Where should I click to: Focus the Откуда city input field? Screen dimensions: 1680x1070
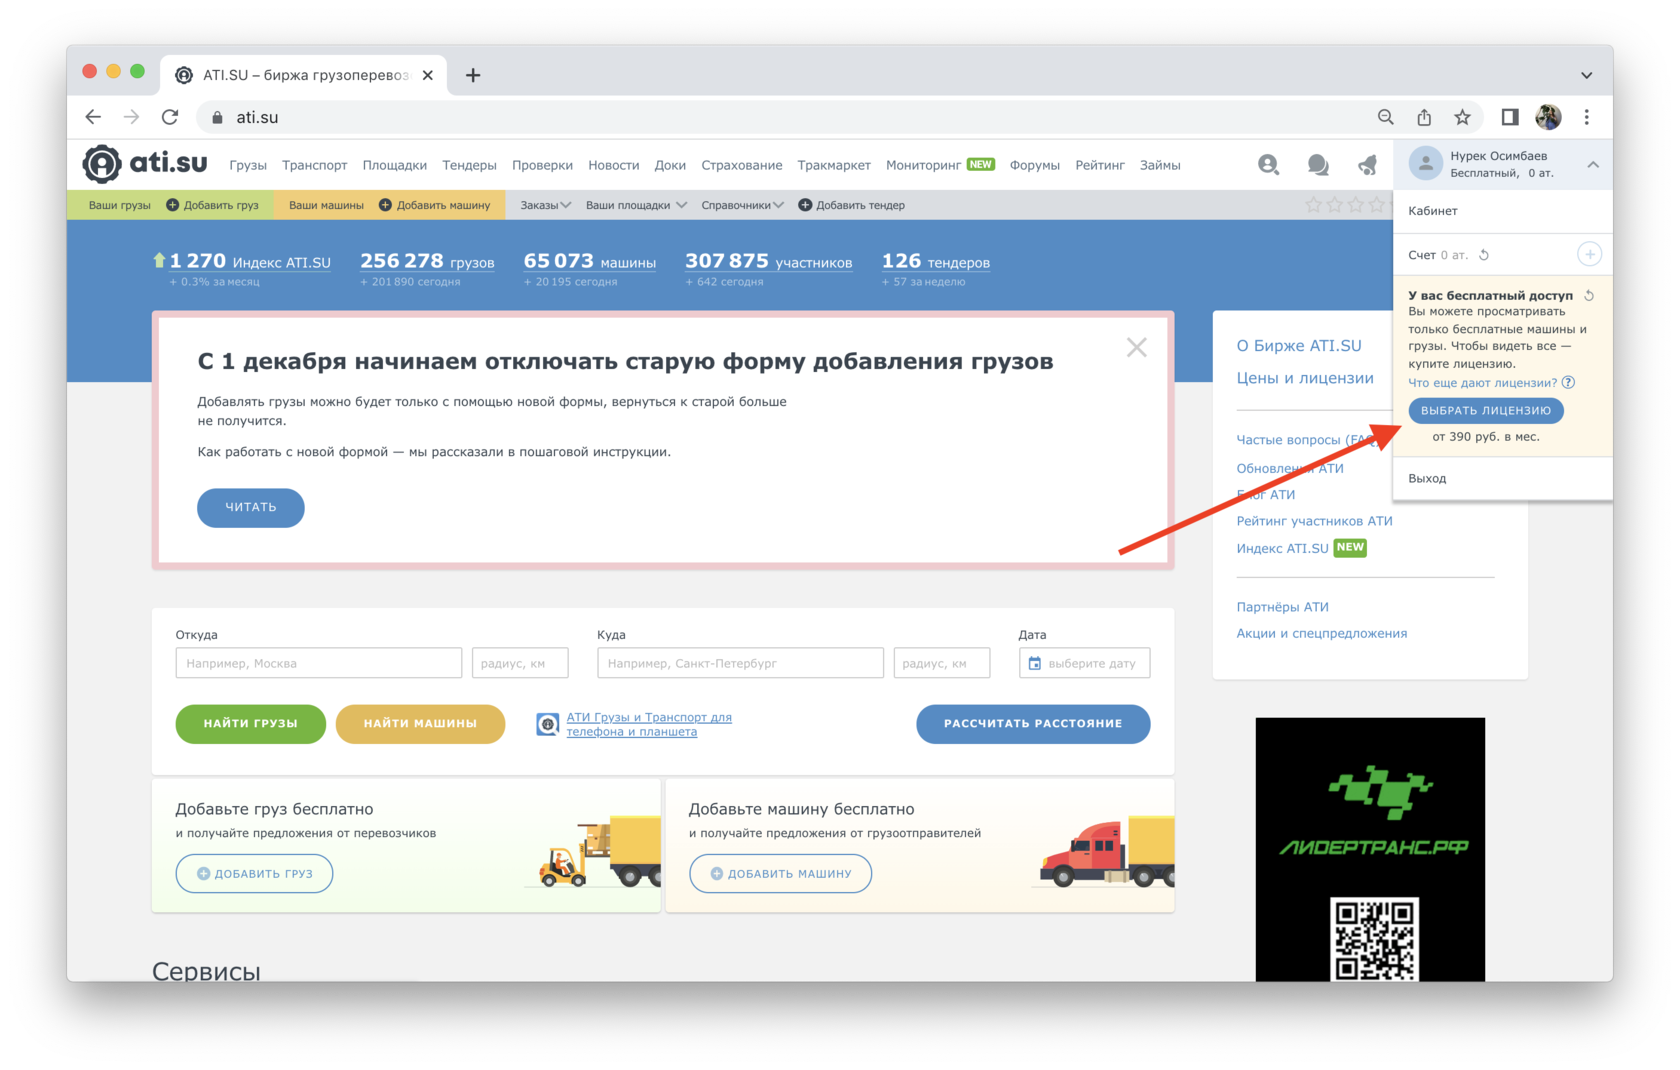318,663
